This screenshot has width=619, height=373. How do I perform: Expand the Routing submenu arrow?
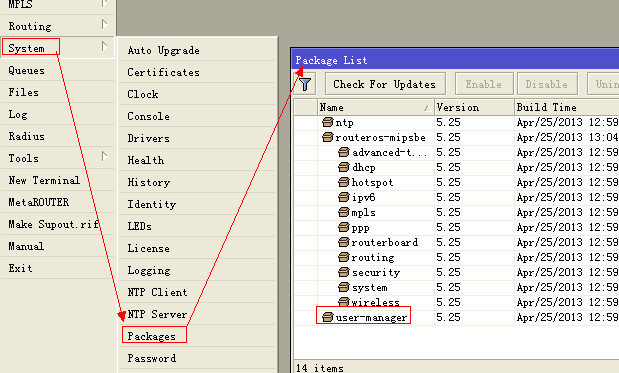click(104, 24)
